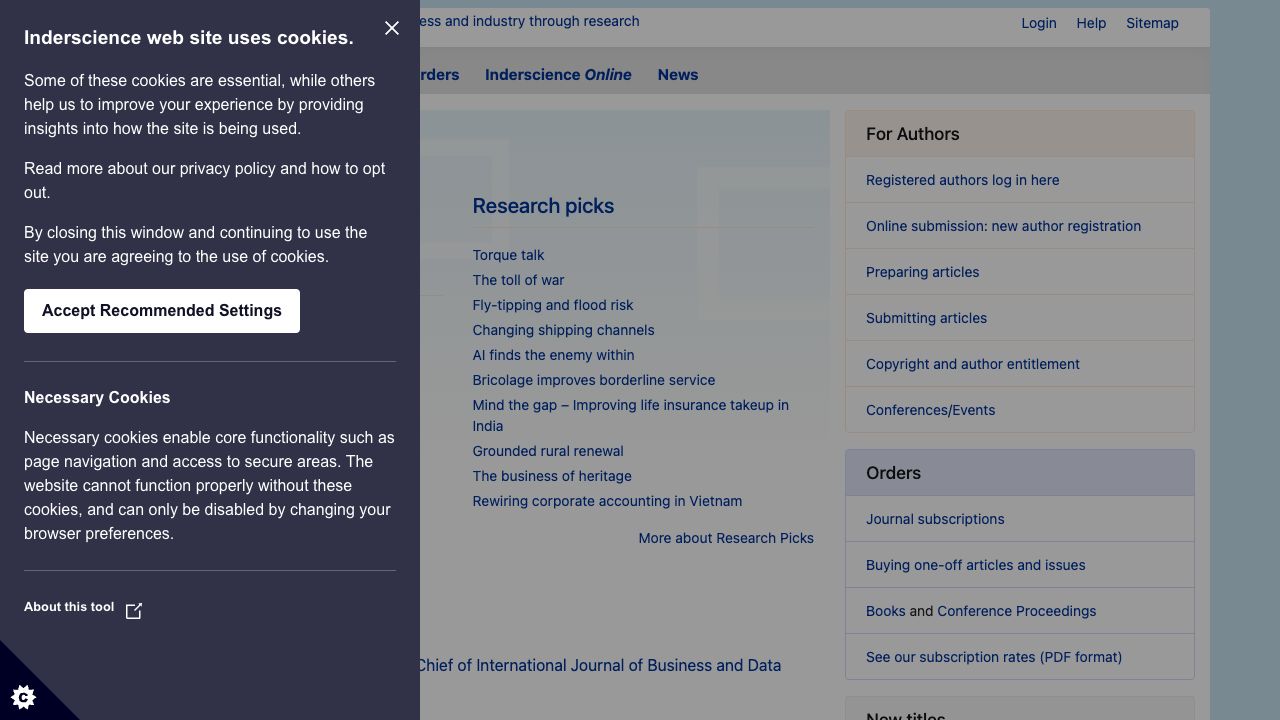Go to the Help page
The height and width of the screenshot is (720, 1280).
pos(1091,23)
